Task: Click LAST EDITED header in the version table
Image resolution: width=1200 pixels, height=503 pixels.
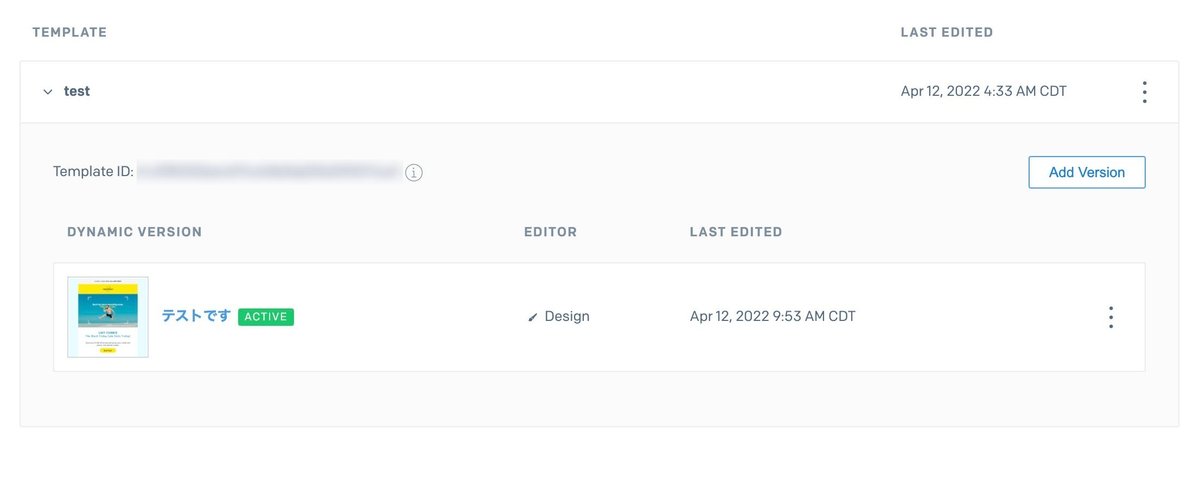Action: point(736,232)
